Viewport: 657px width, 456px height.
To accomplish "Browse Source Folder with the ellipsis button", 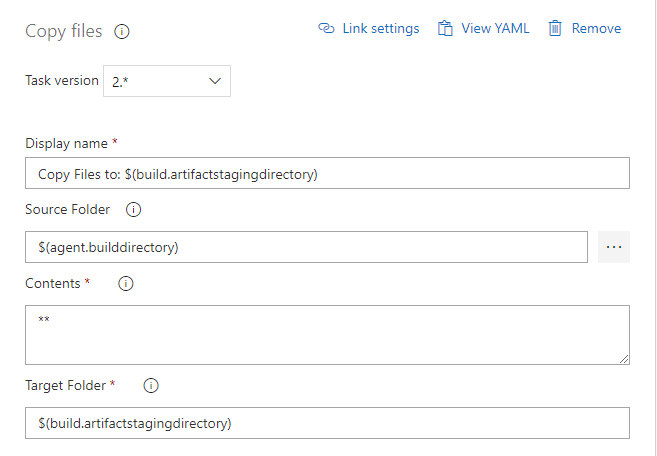I will tap(614, 247).
